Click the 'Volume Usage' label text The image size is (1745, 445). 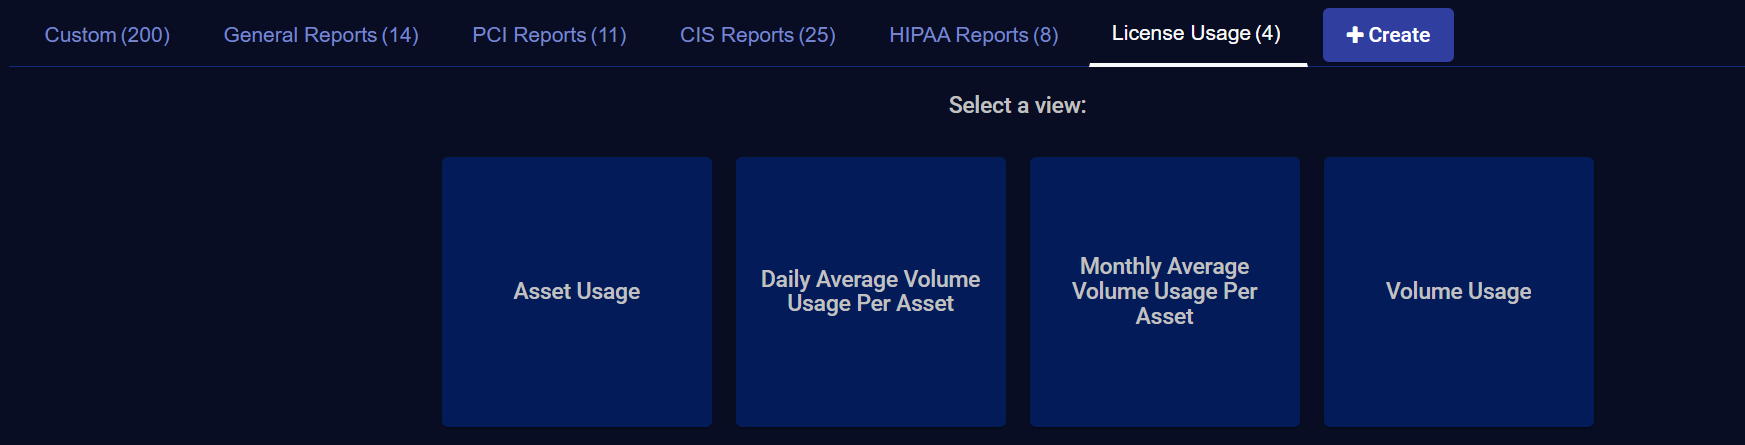pos(1458,291)
